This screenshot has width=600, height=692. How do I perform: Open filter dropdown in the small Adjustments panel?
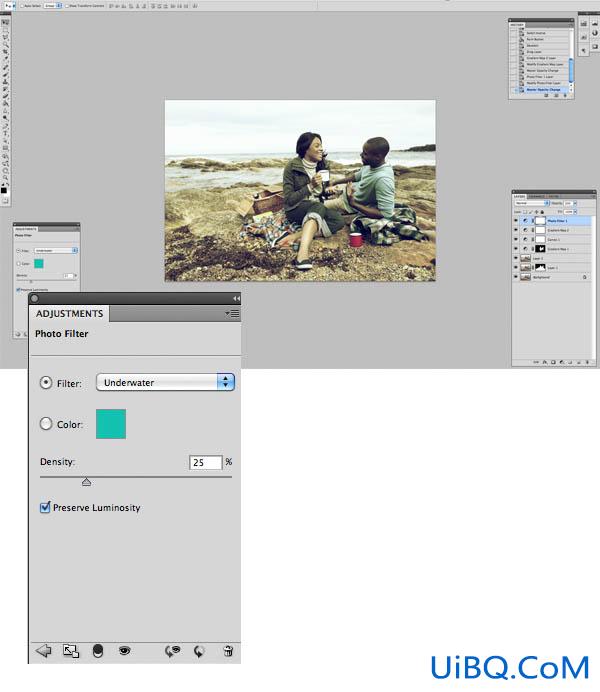(x=56, y=250)
